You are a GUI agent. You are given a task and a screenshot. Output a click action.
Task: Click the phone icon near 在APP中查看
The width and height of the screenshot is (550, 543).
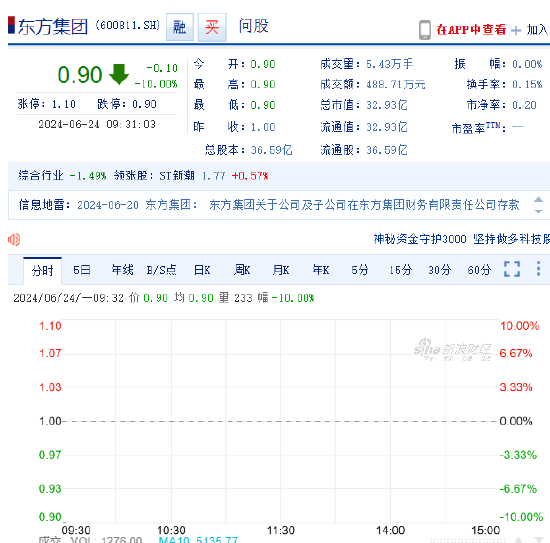click(x=425, y=30)
